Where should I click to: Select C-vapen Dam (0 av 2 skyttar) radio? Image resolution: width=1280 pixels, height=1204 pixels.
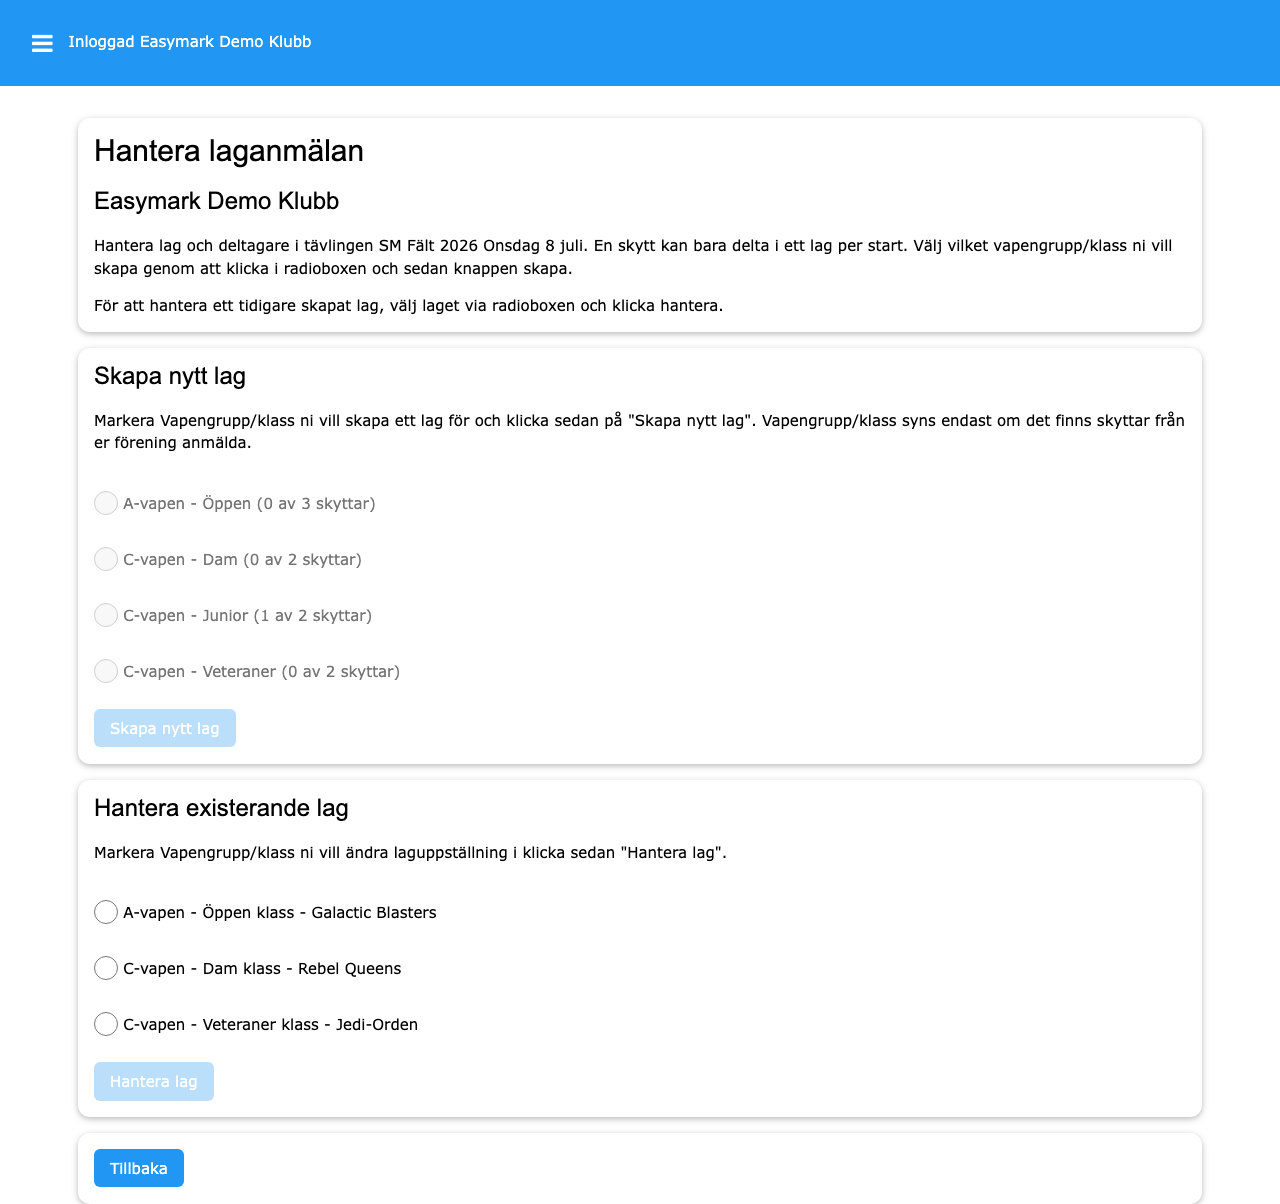(x=106, y=559)
